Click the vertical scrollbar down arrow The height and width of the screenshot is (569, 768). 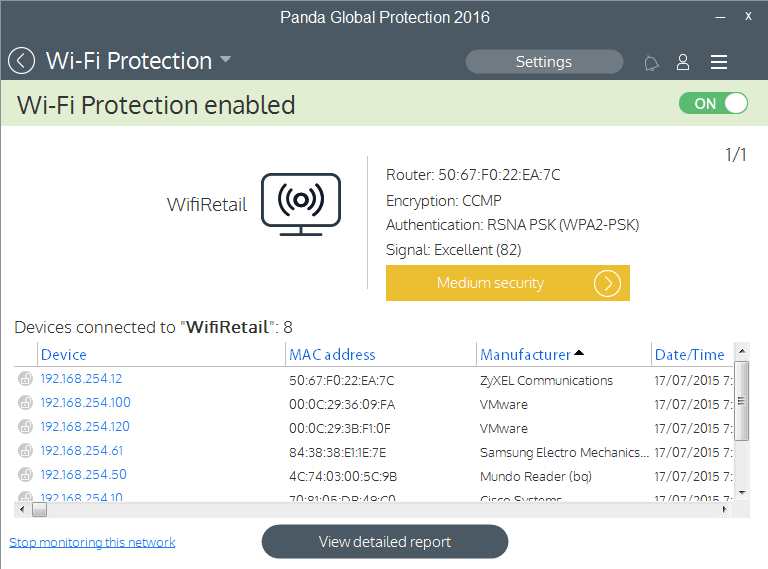742,493
